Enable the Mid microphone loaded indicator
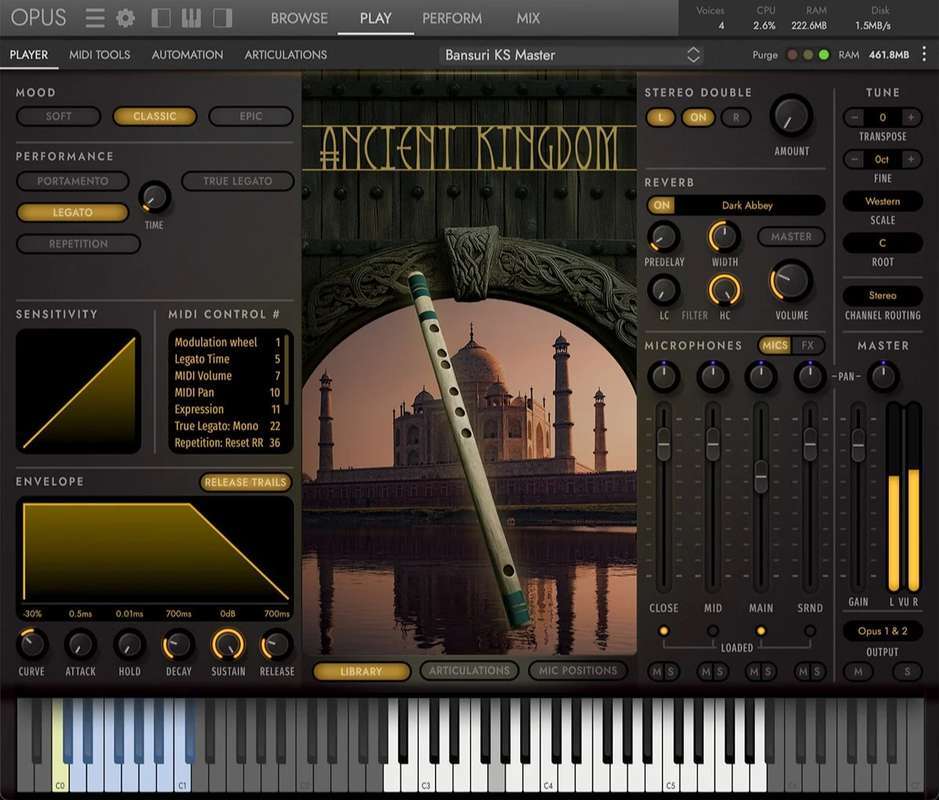Viewport: 939px width, 800px height. tap(712, 631)
